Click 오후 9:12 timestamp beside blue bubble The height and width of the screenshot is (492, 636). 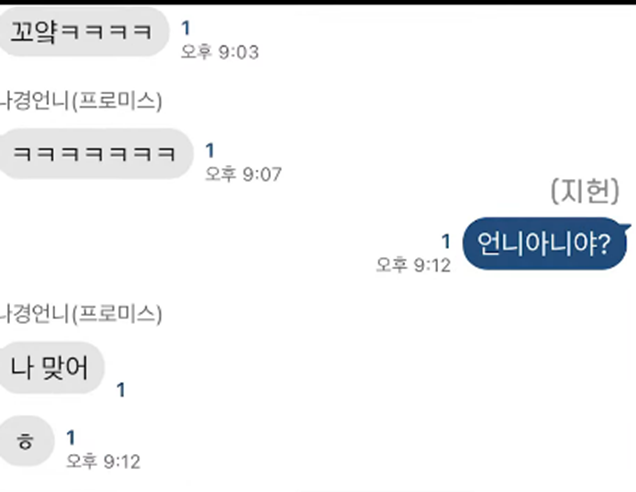tap(413, 265)
